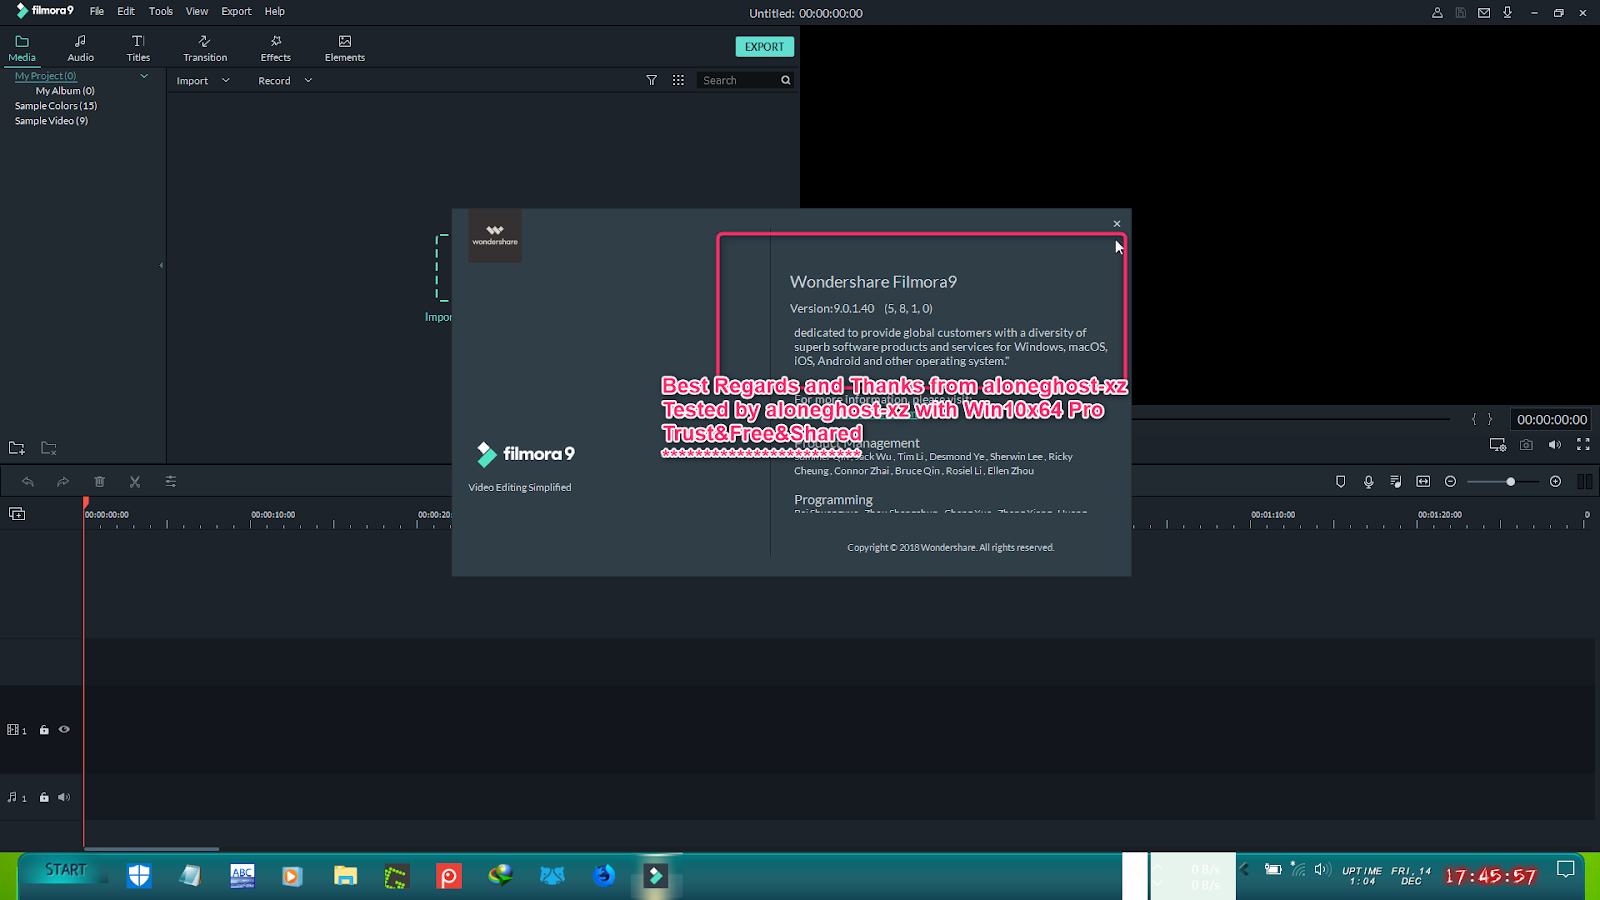1600x900 pixels.
Task: Click the mark out right brace icon
Action: (x=1490, y=420)
